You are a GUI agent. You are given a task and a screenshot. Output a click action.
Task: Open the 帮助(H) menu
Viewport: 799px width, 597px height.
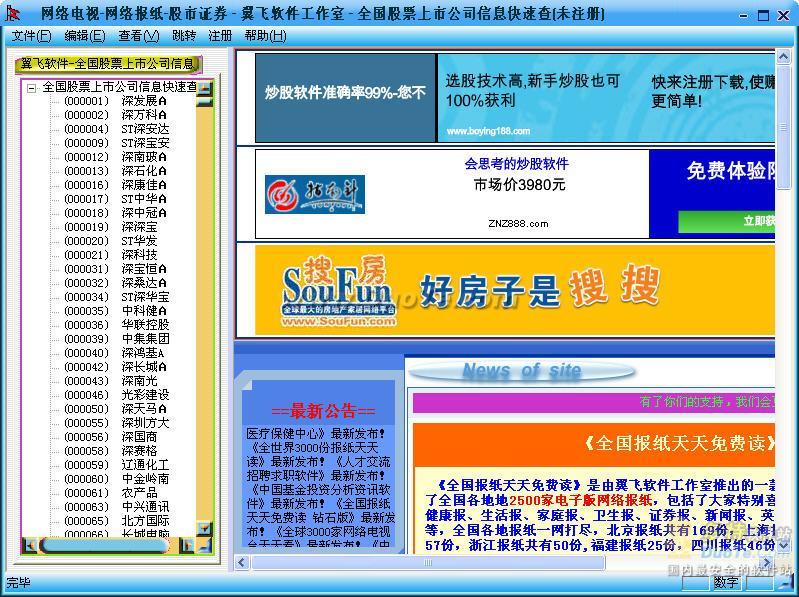pos(265,36)
